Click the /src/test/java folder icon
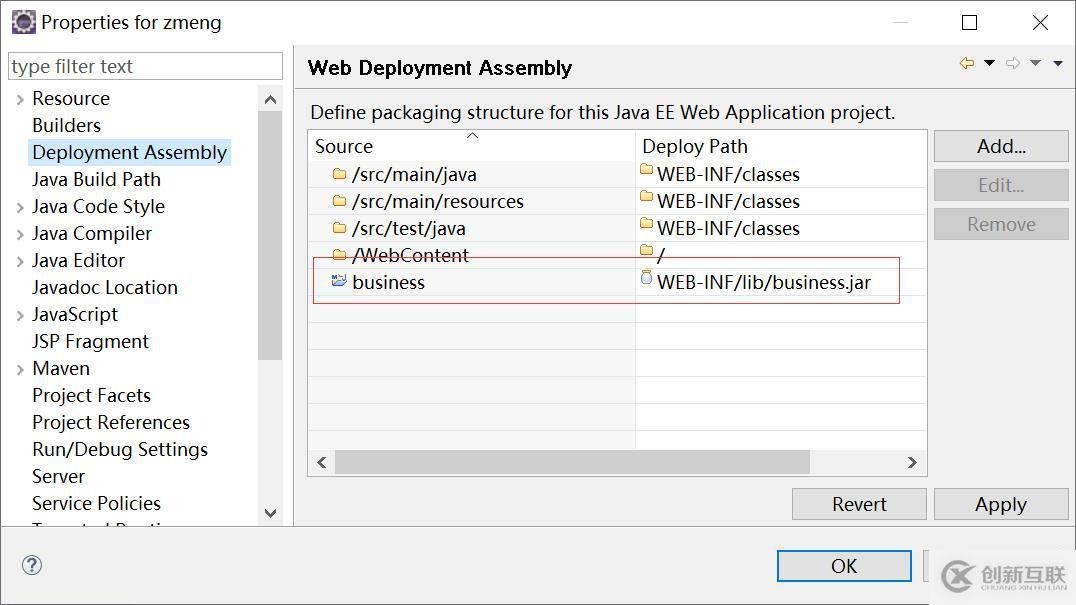This screenshot has height=605, width=1076. 339,228
